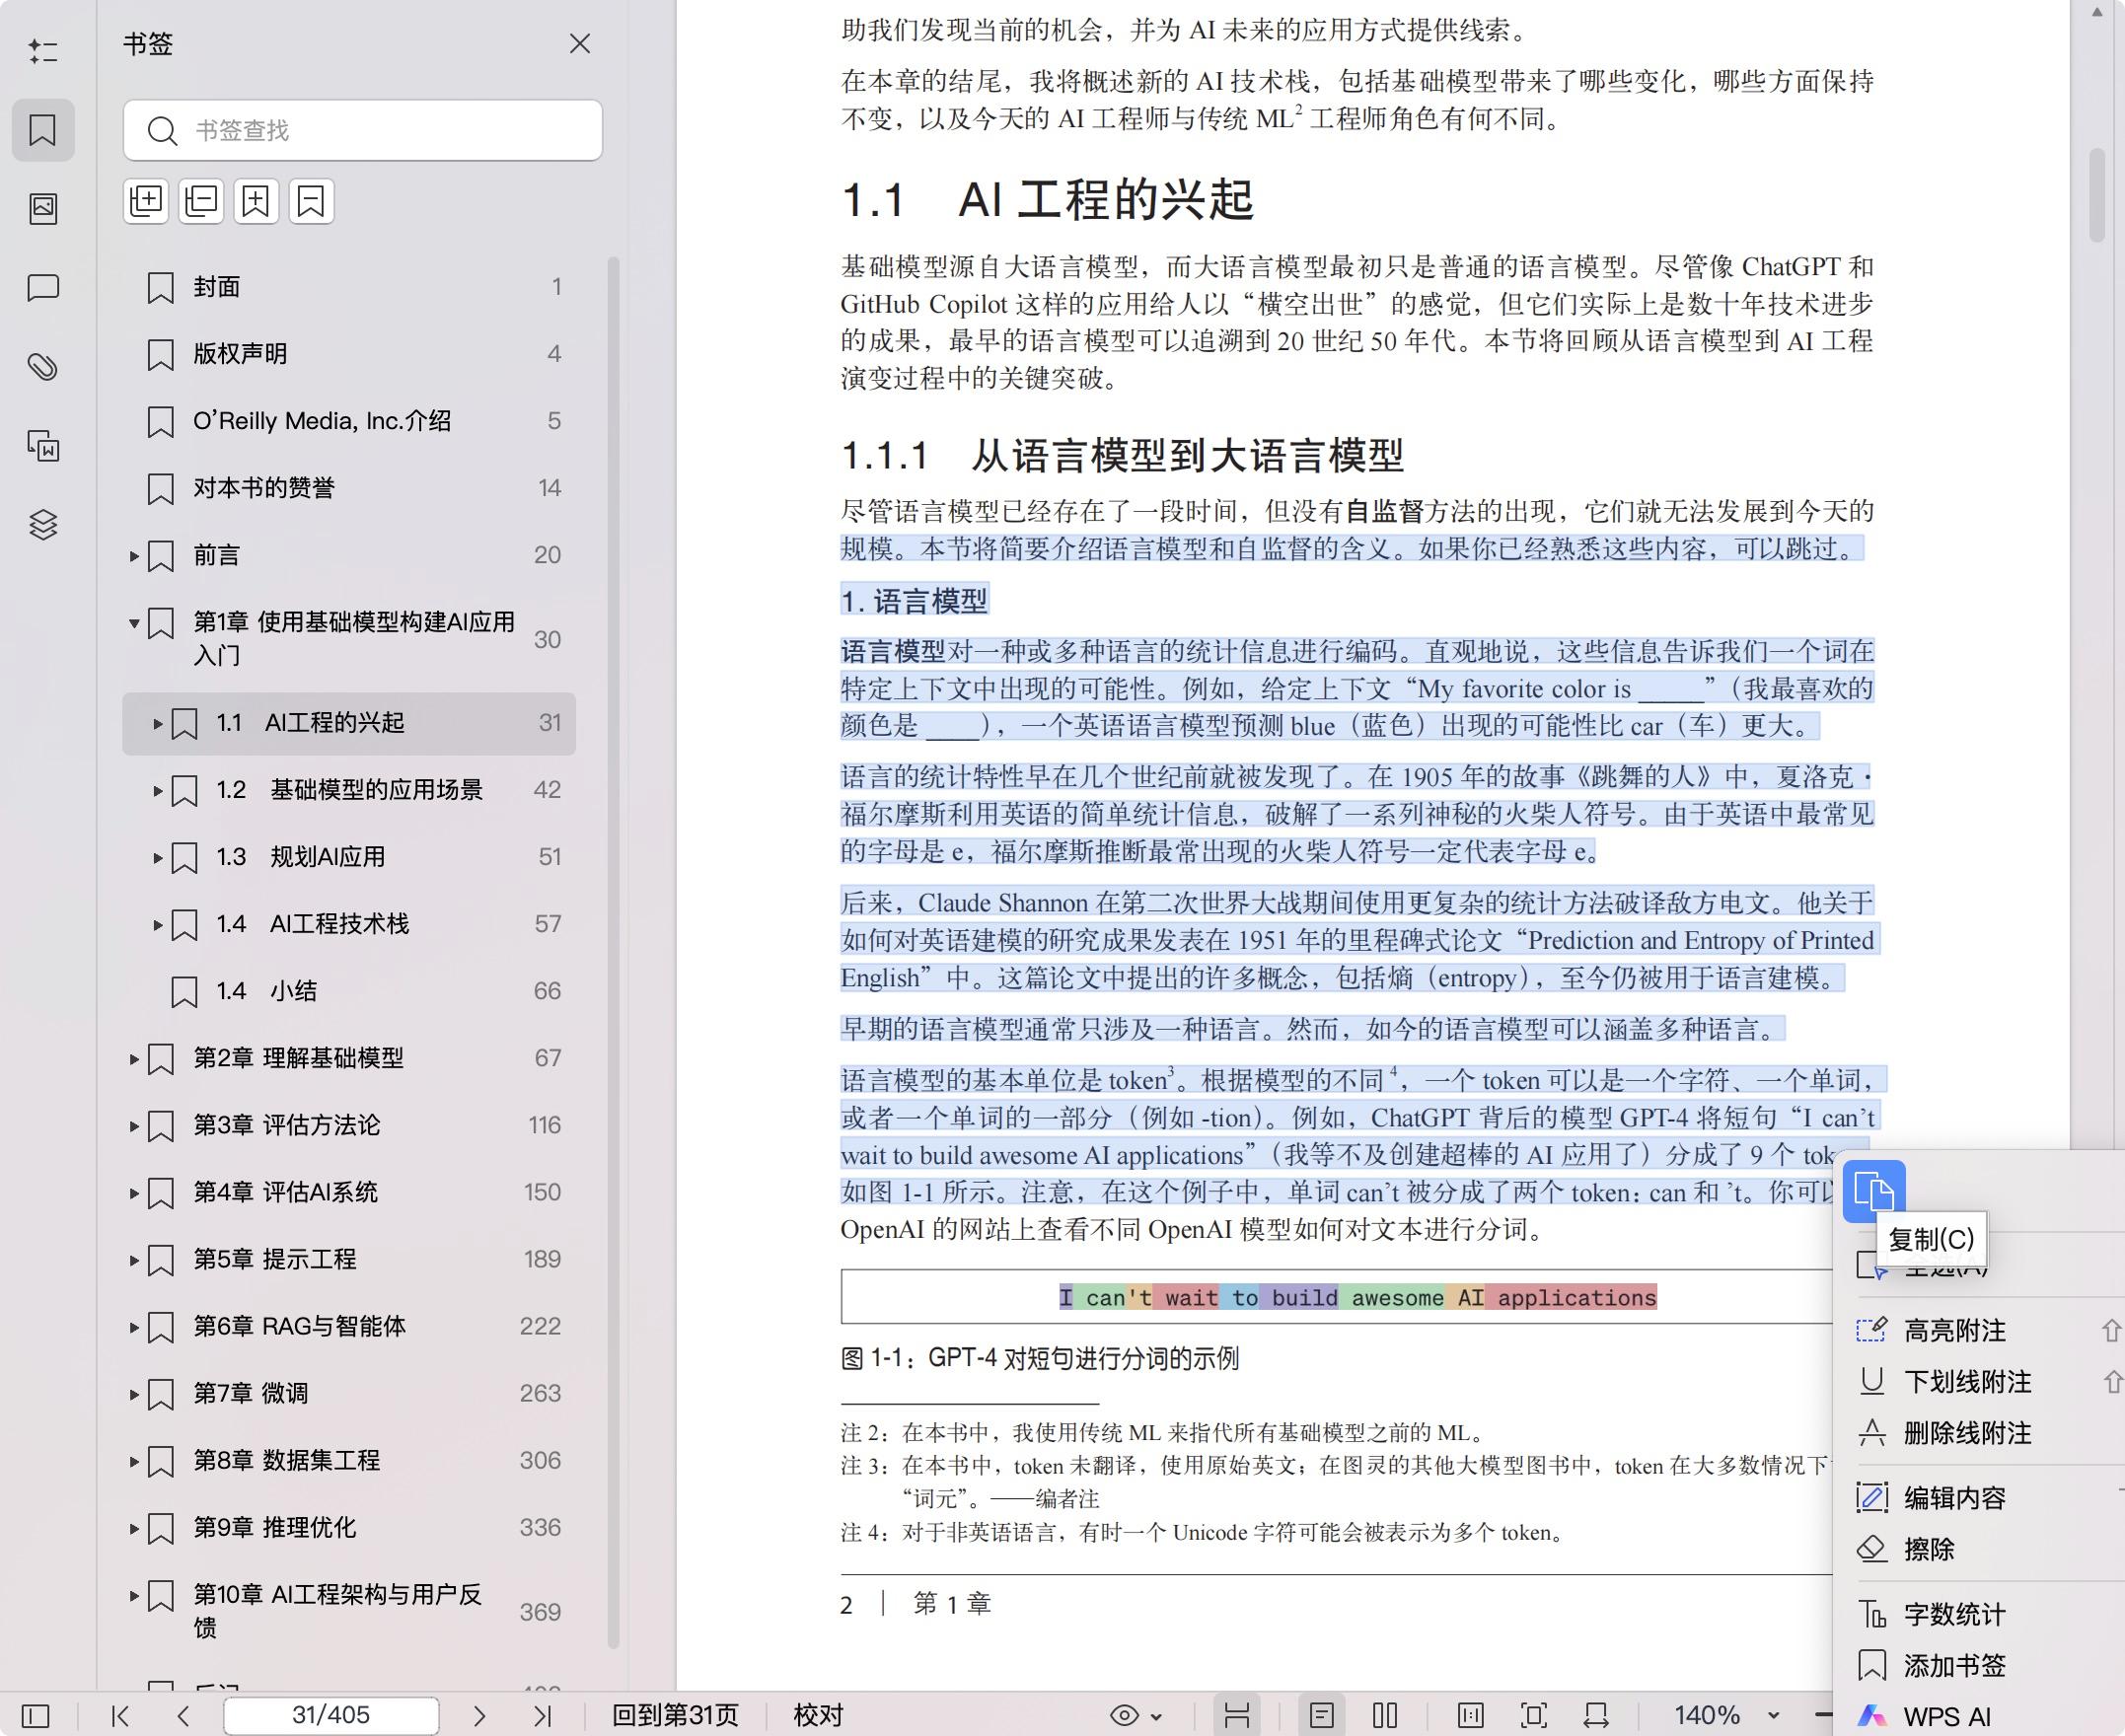Toggle the navigation pane icon in status bar
Image resolution: width=2125 pixels, height=1736 pixels.
(x=35, y=1716)
